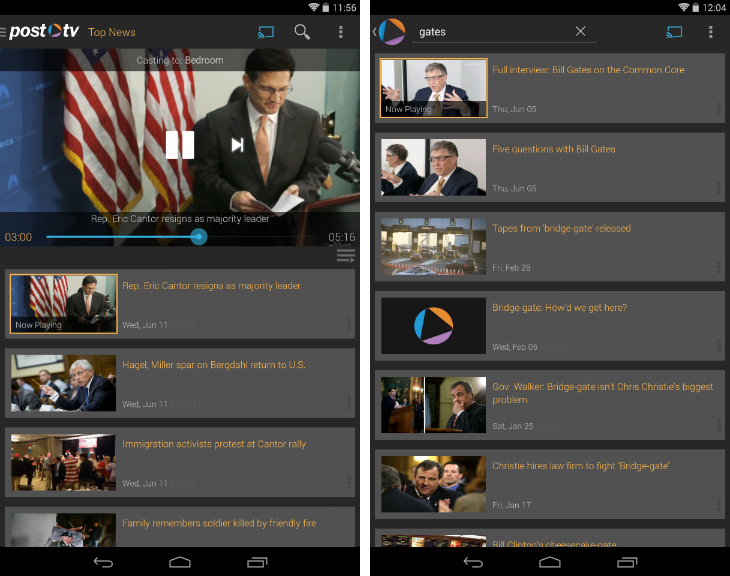Open 'Christie hires law firm' result
730x576 pixels.
point(580,466)
